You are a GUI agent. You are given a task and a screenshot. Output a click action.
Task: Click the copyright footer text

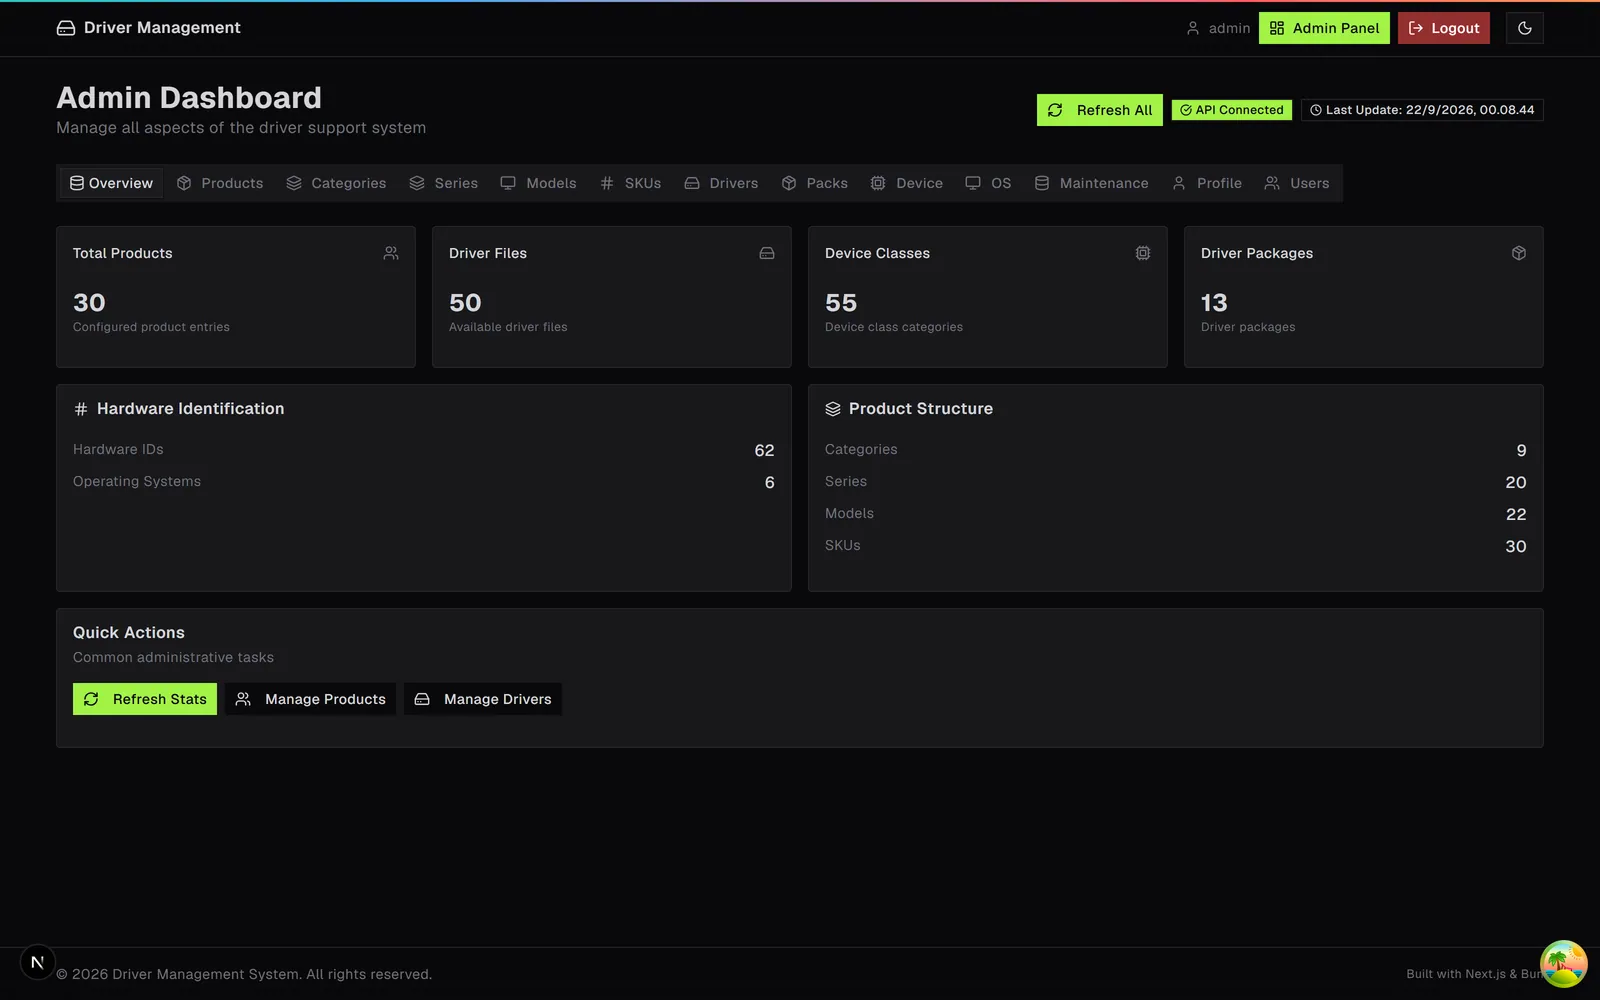point(244,975)
